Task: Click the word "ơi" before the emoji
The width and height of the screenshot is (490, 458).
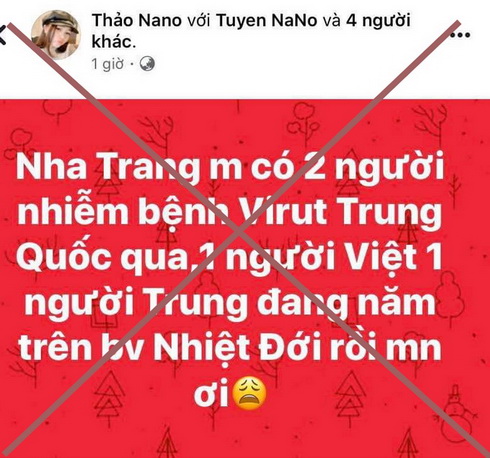Action: click(x=211, y=397)
